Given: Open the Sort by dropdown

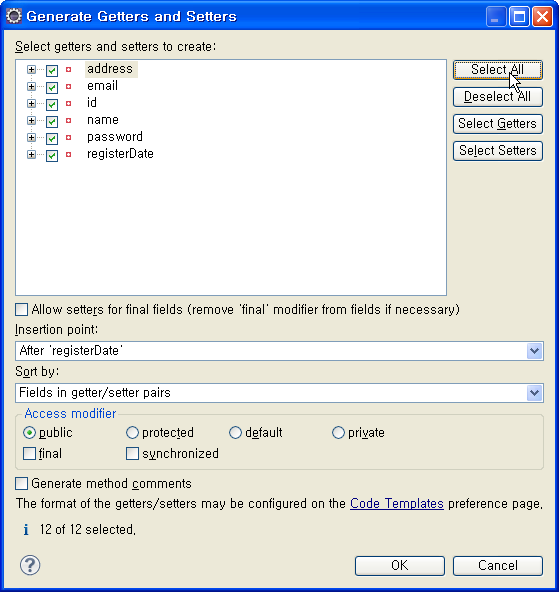Looking at the screenshot, I should click(534, 393).
